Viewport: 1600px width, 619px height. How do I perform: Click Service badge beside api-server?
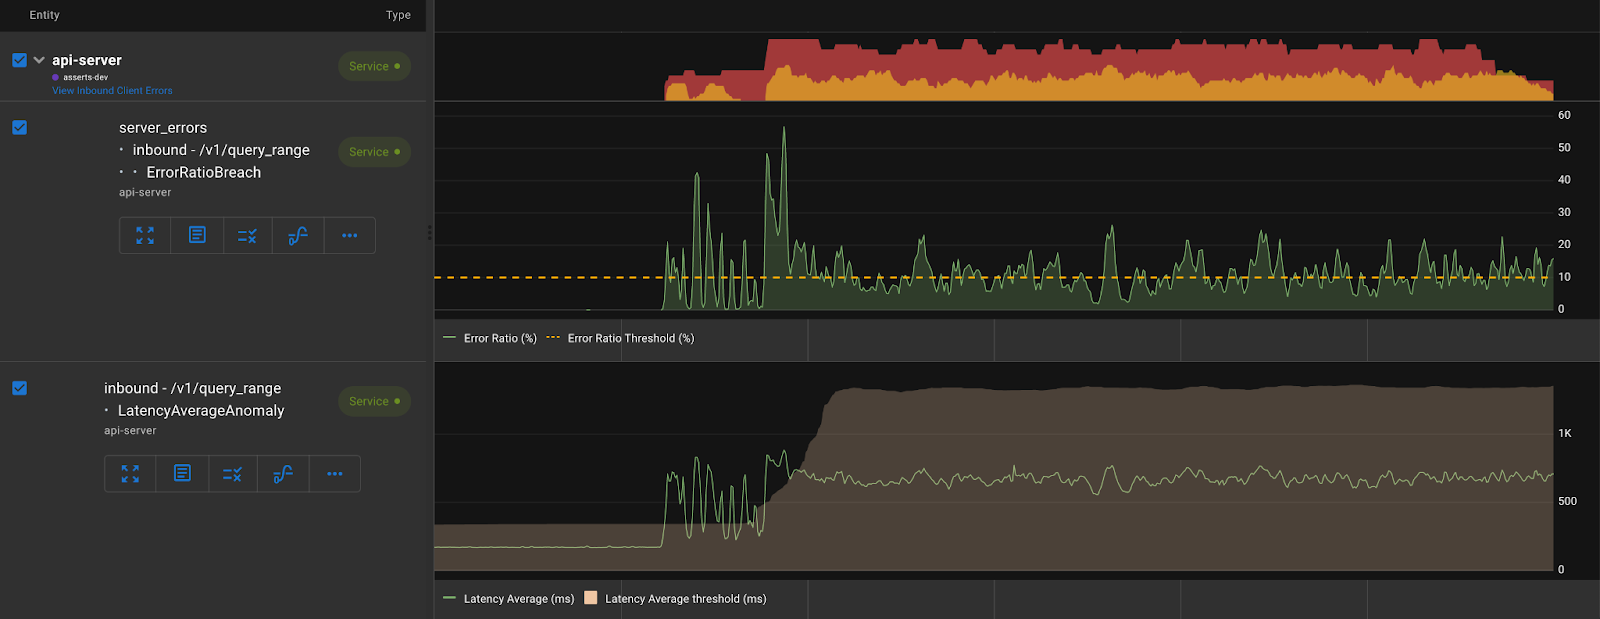click(374, 66)
